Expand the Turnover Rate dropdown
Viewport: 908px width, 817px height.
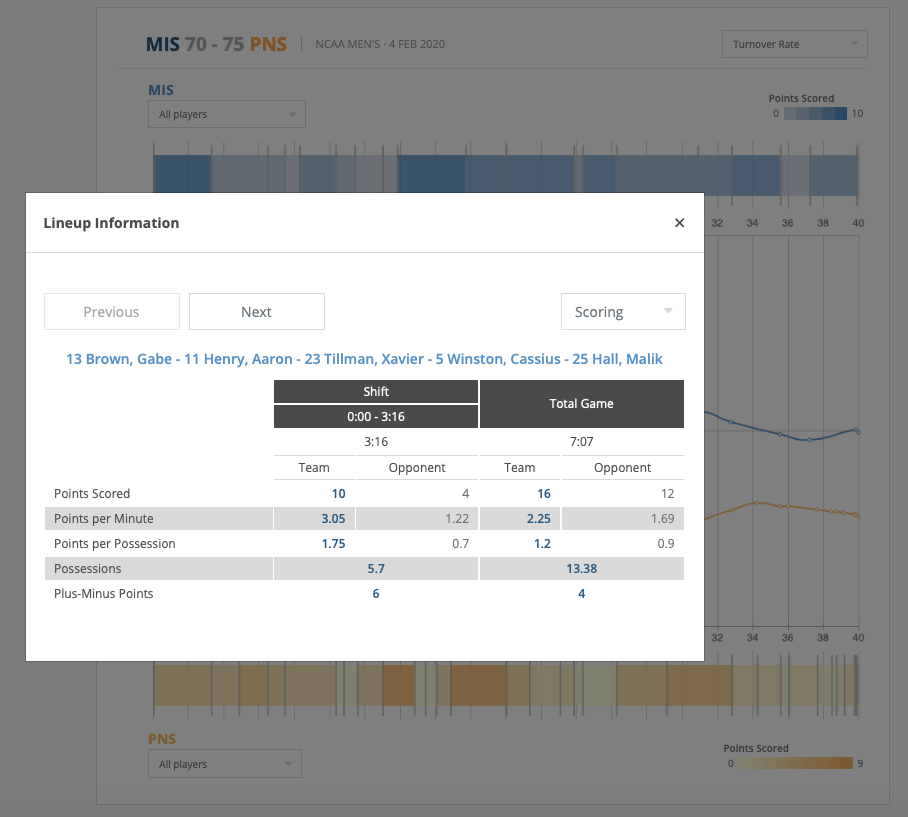coord(794,44)
